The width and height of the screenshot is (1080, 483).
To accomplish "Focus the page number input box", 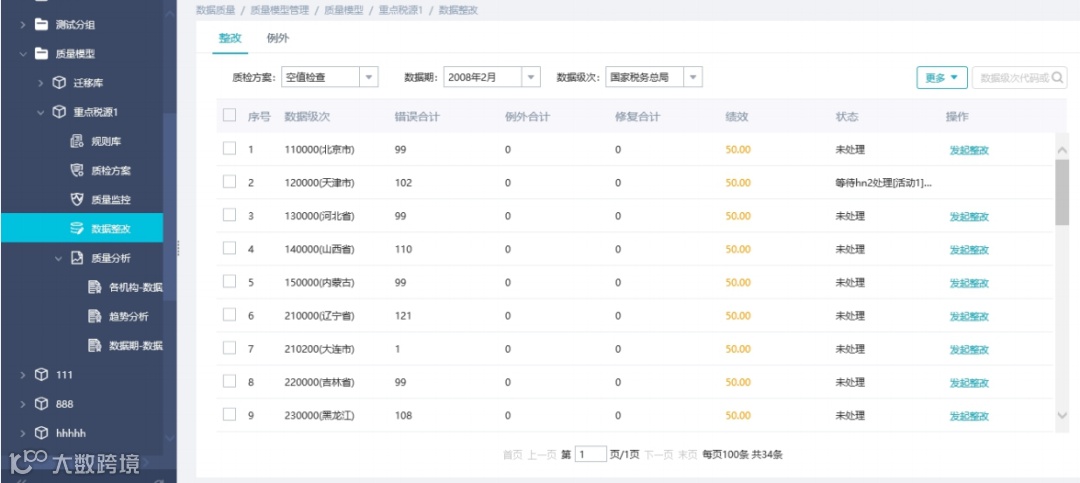I will tap(590, 454).
